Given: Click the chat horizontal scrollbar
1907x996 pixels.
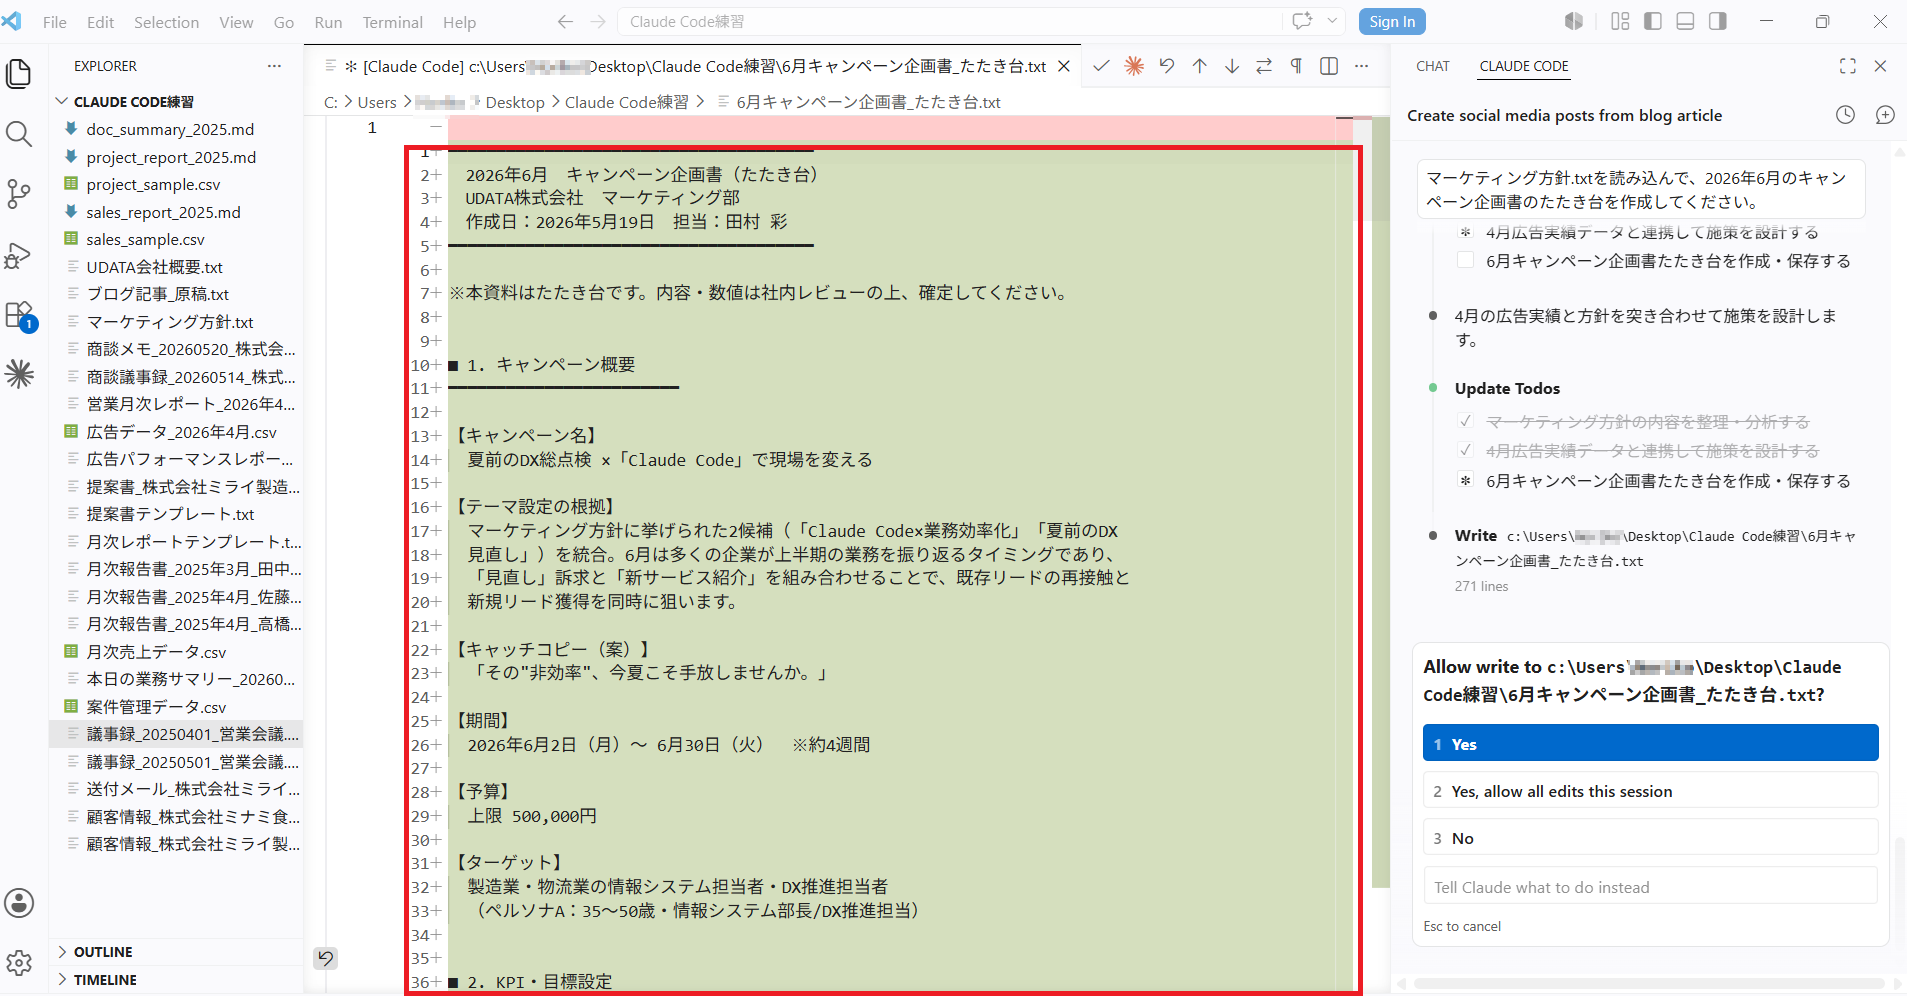Looking at the screenshot, I should coord(1648,983).
